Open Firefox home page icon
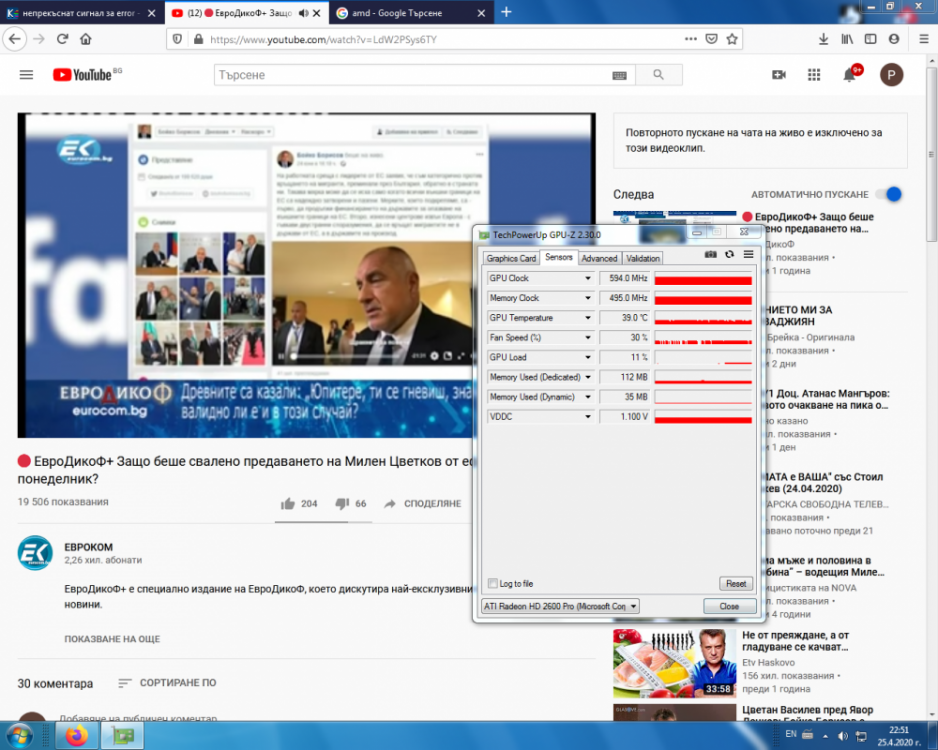Screen dimensions: 938x750 tap(86, 39)
